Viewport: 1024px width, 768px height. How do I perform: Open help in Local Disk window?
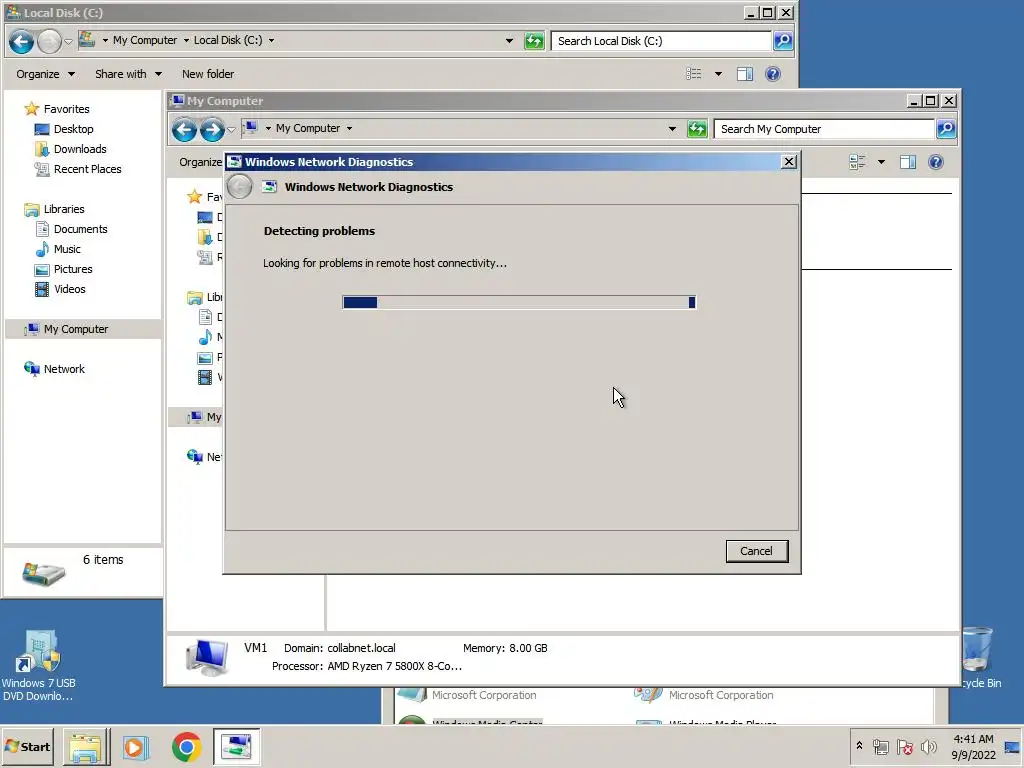773,74
